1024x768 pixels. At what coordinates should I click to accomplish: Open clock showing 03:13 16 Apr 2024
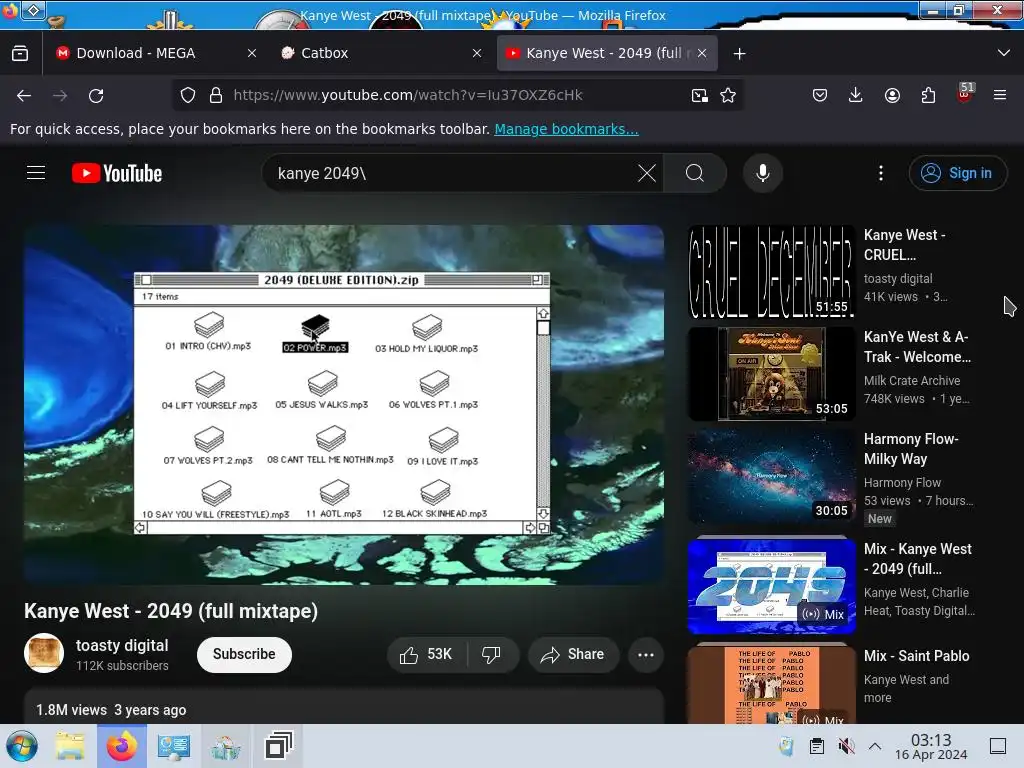(x=931, y=746)
